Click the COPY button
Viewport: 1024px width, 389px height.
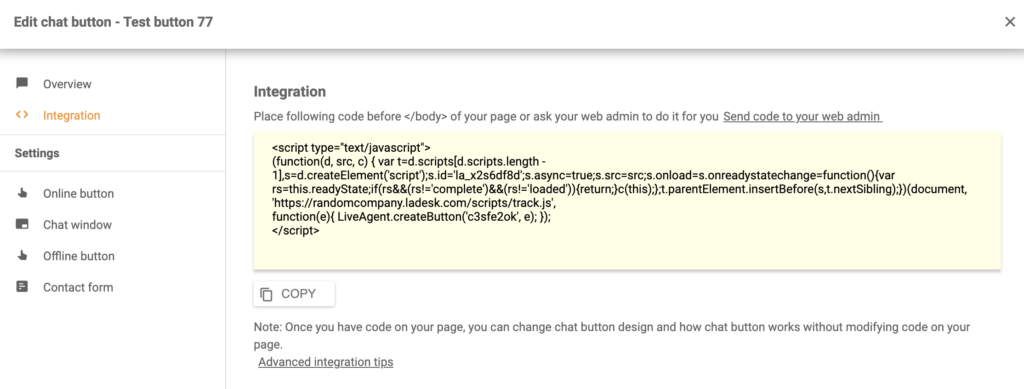click(294, 294)
